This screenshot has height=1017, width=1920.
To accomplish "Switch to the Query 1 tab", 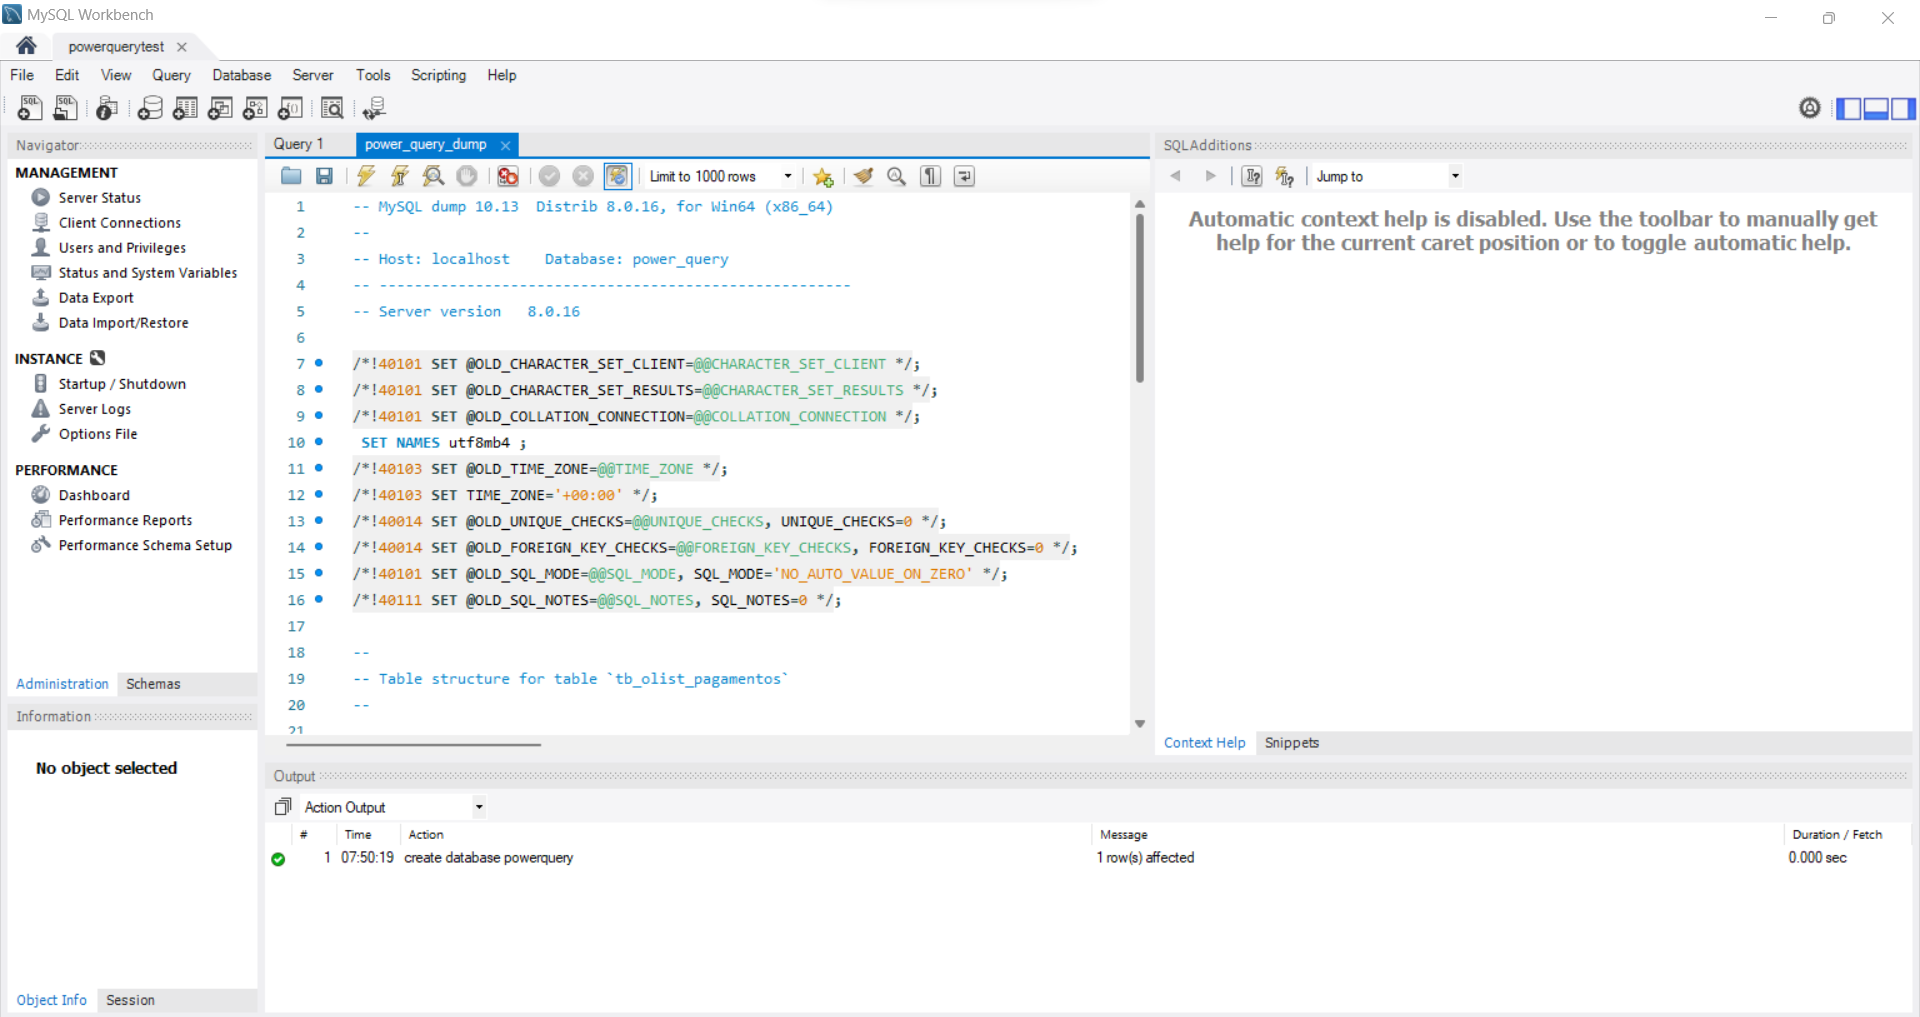I will tap(299, 144).
